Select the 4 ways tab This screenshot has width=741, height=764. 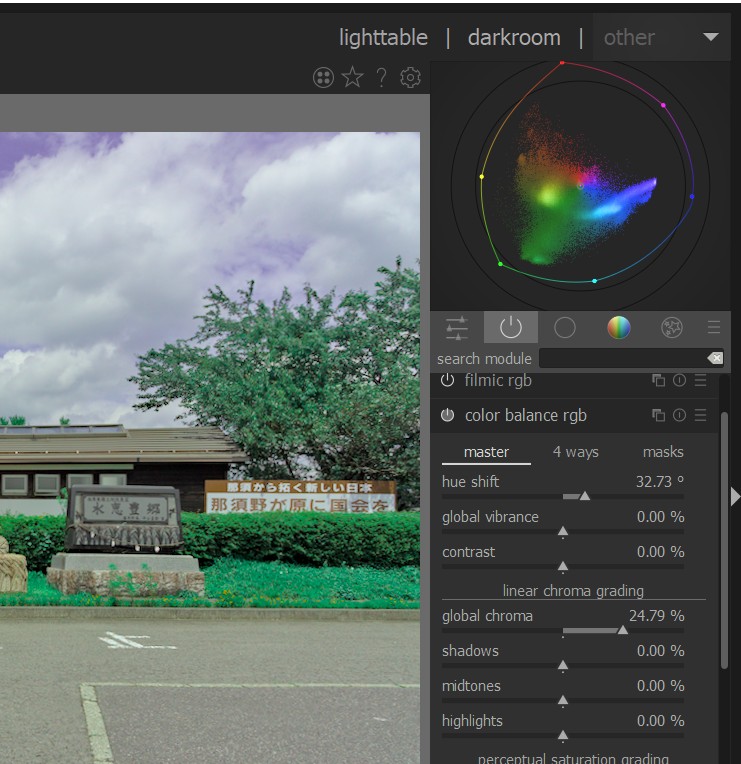[x=575, y=452]
